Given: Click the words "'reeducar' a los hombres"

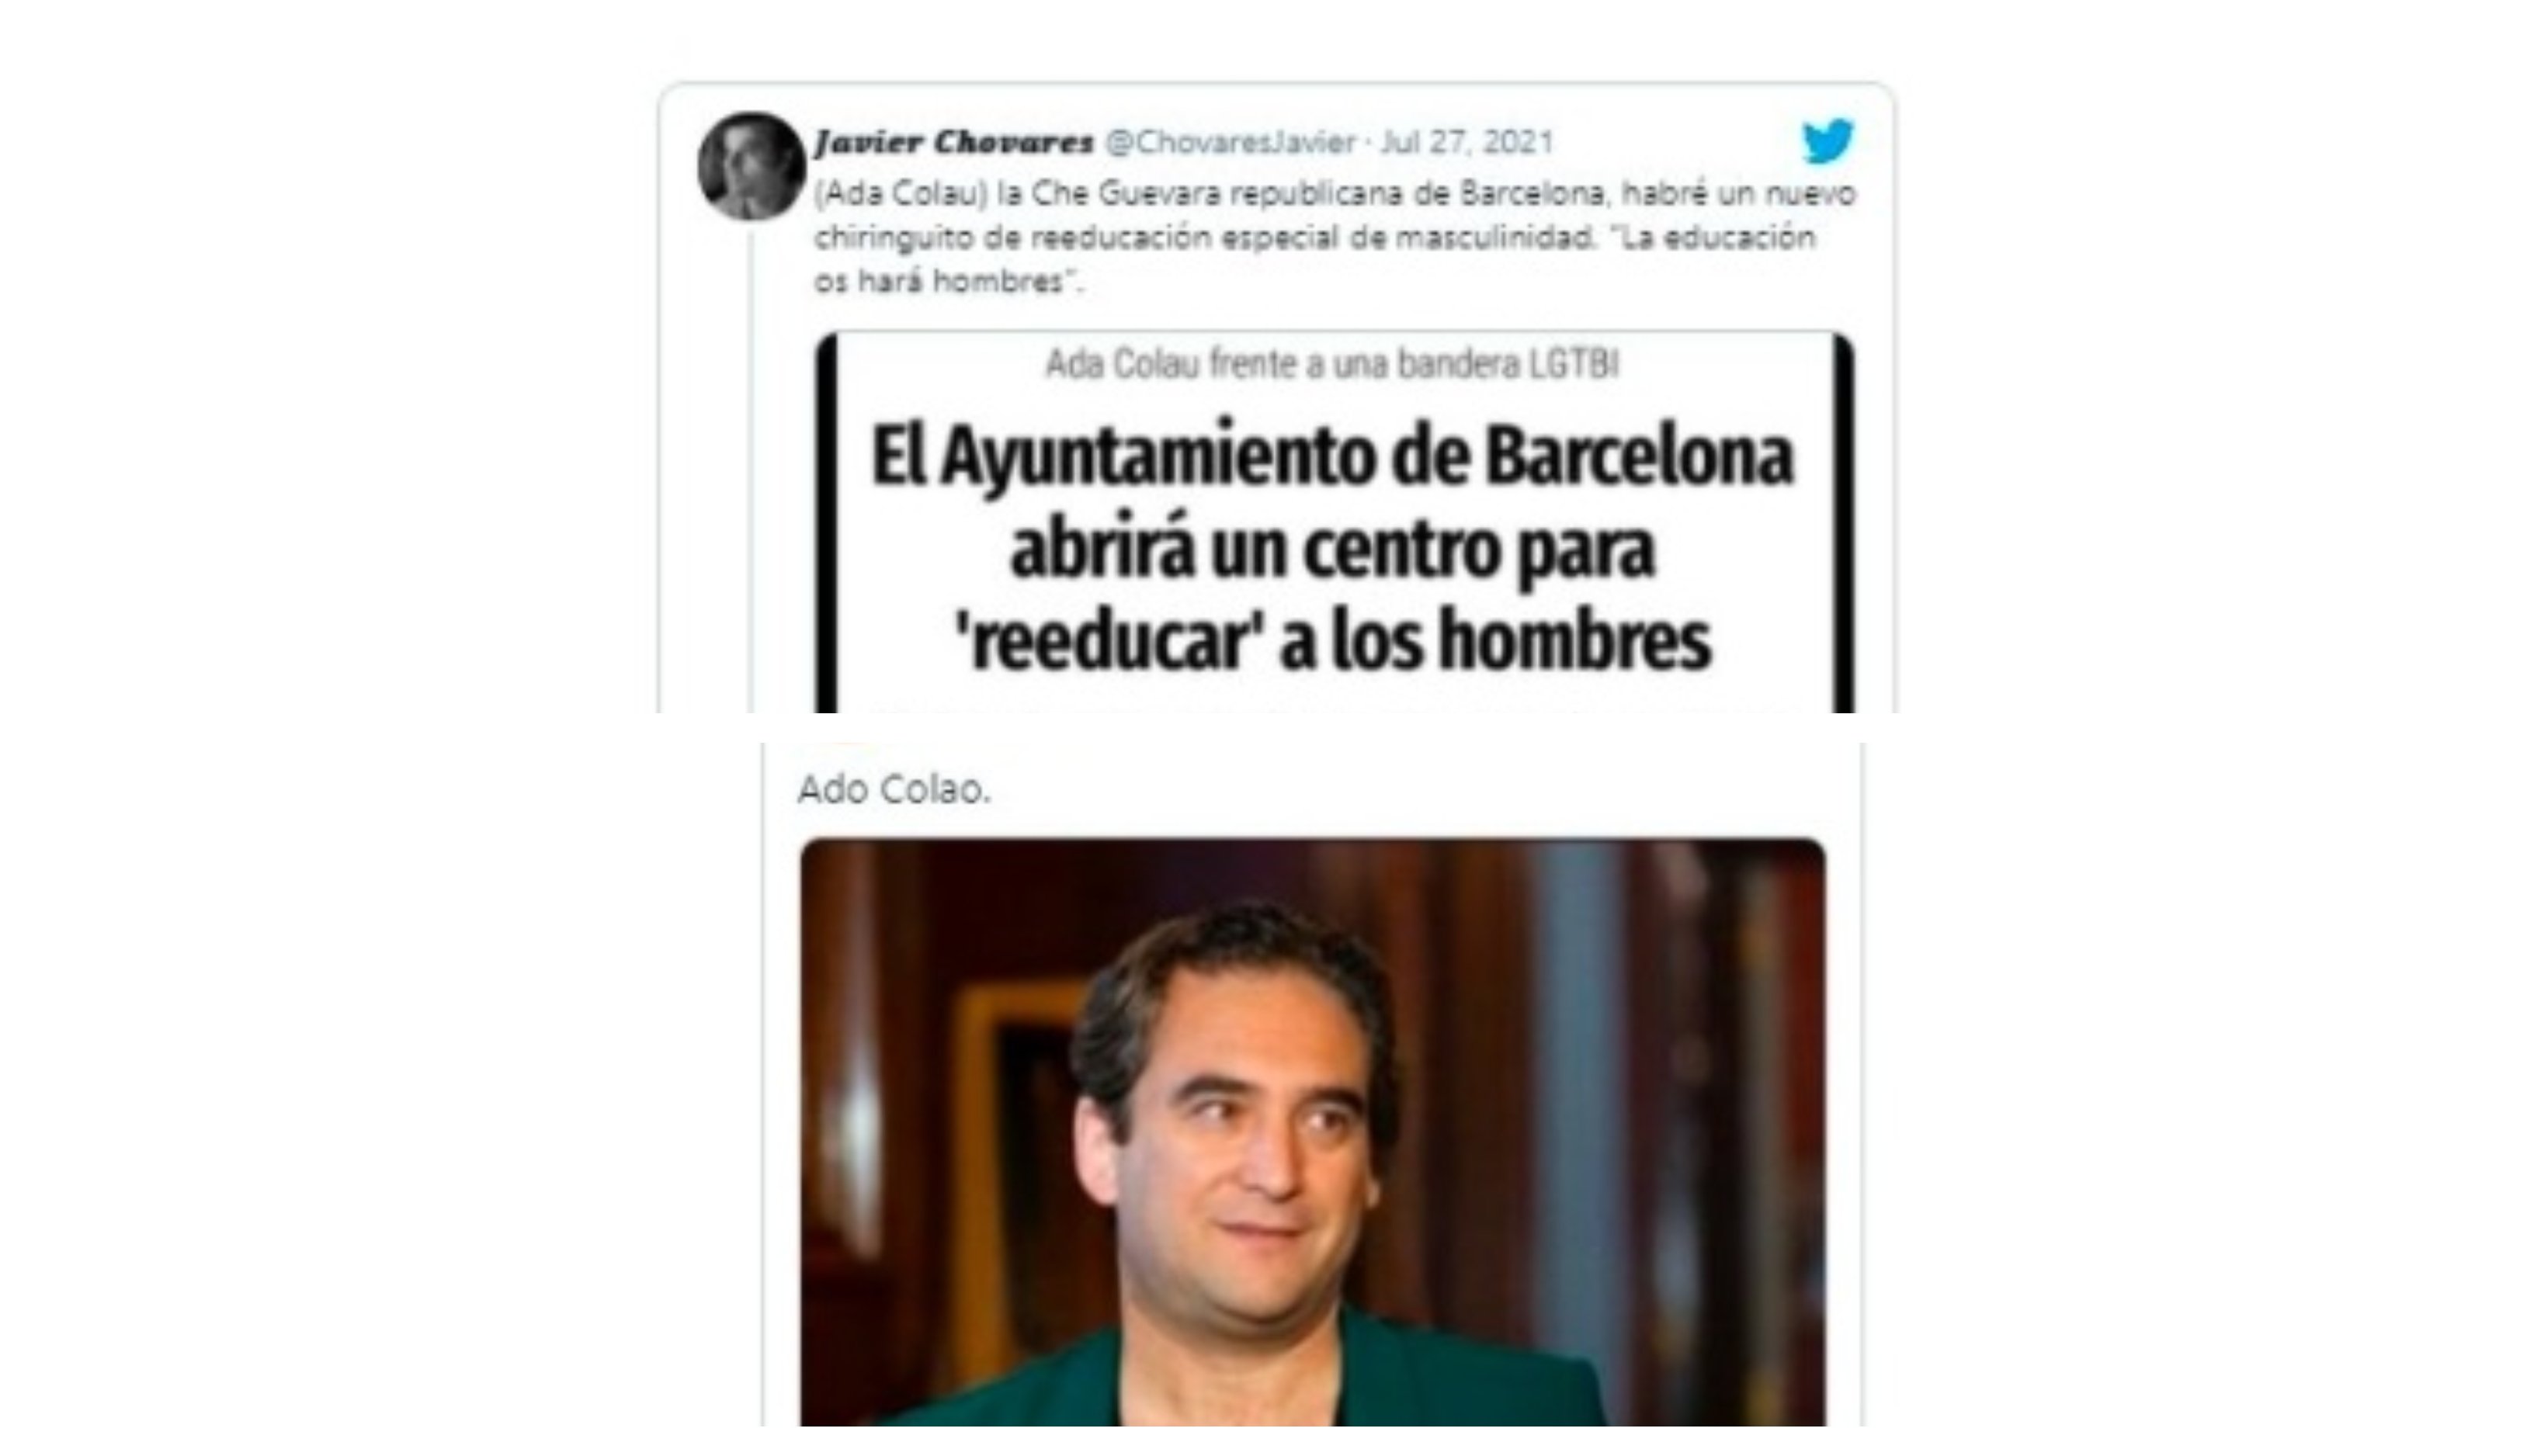Looking at the screenshot, I should (x=1333, y=640).
